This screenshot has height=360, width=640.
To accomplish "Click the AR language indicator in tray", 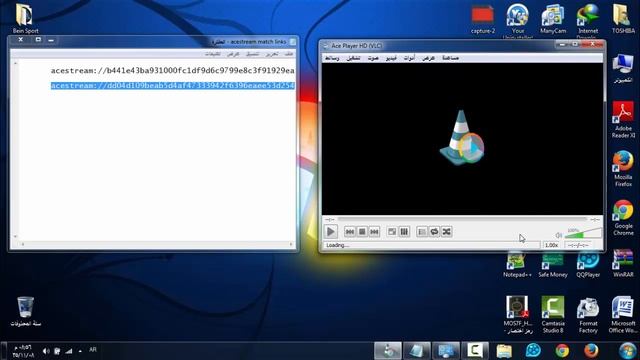I will (x=93, y=350).
